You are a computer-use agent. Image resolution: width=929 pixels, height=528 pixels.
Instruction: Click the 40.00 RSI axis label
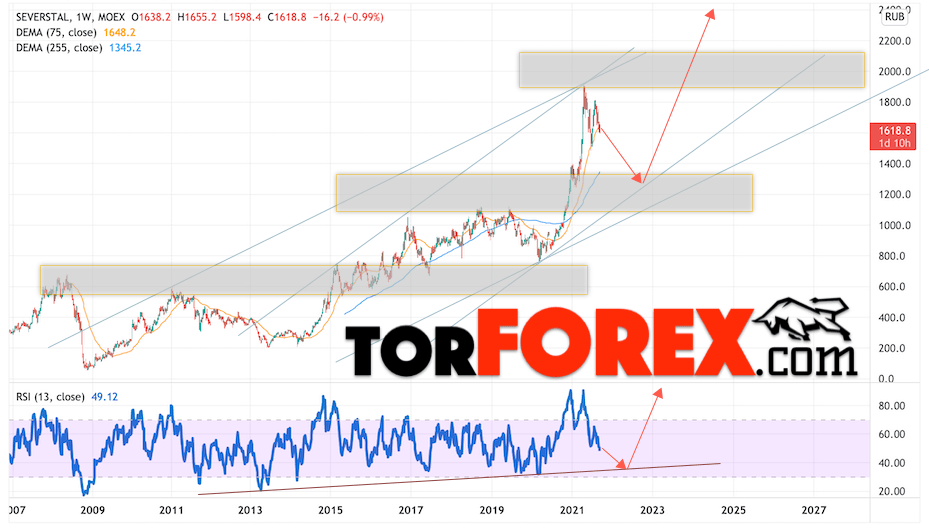[892, 463]
